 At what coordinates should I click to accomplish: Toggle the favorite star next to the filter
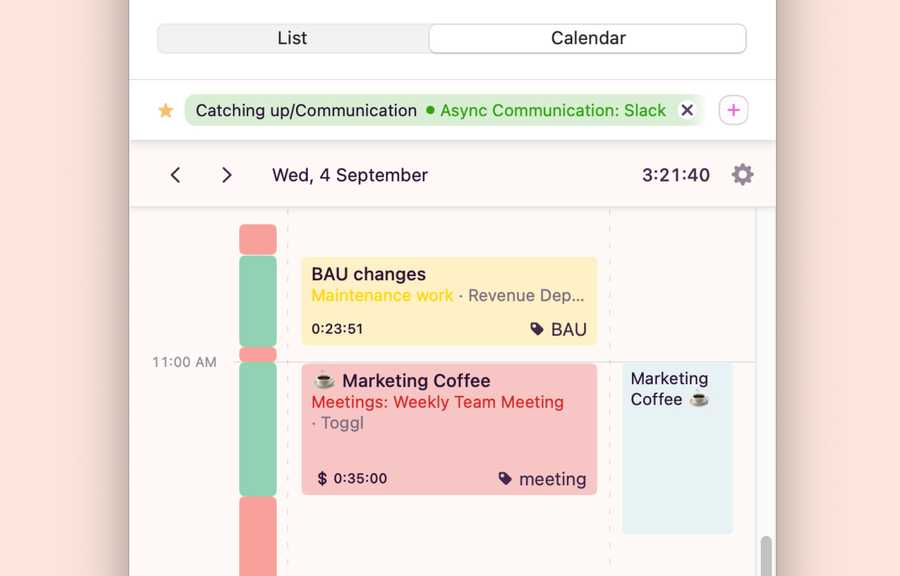(x=165, y=110)
